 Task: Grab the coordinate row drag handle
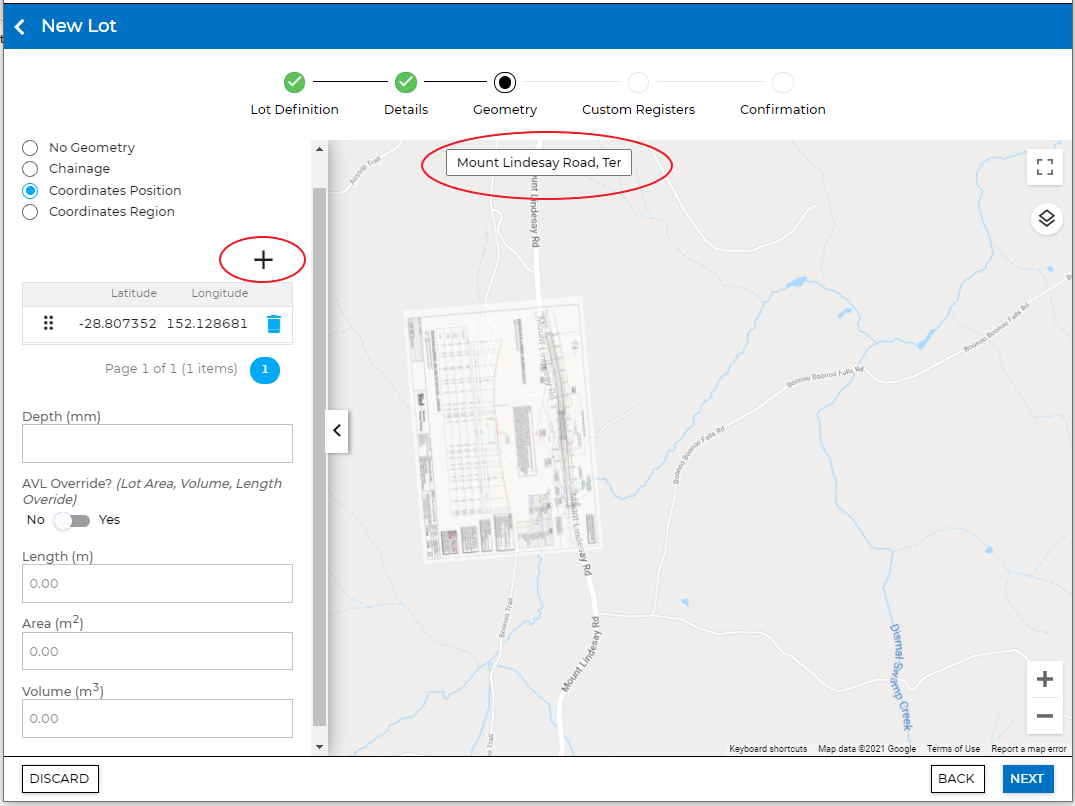[x=48, y=322]
